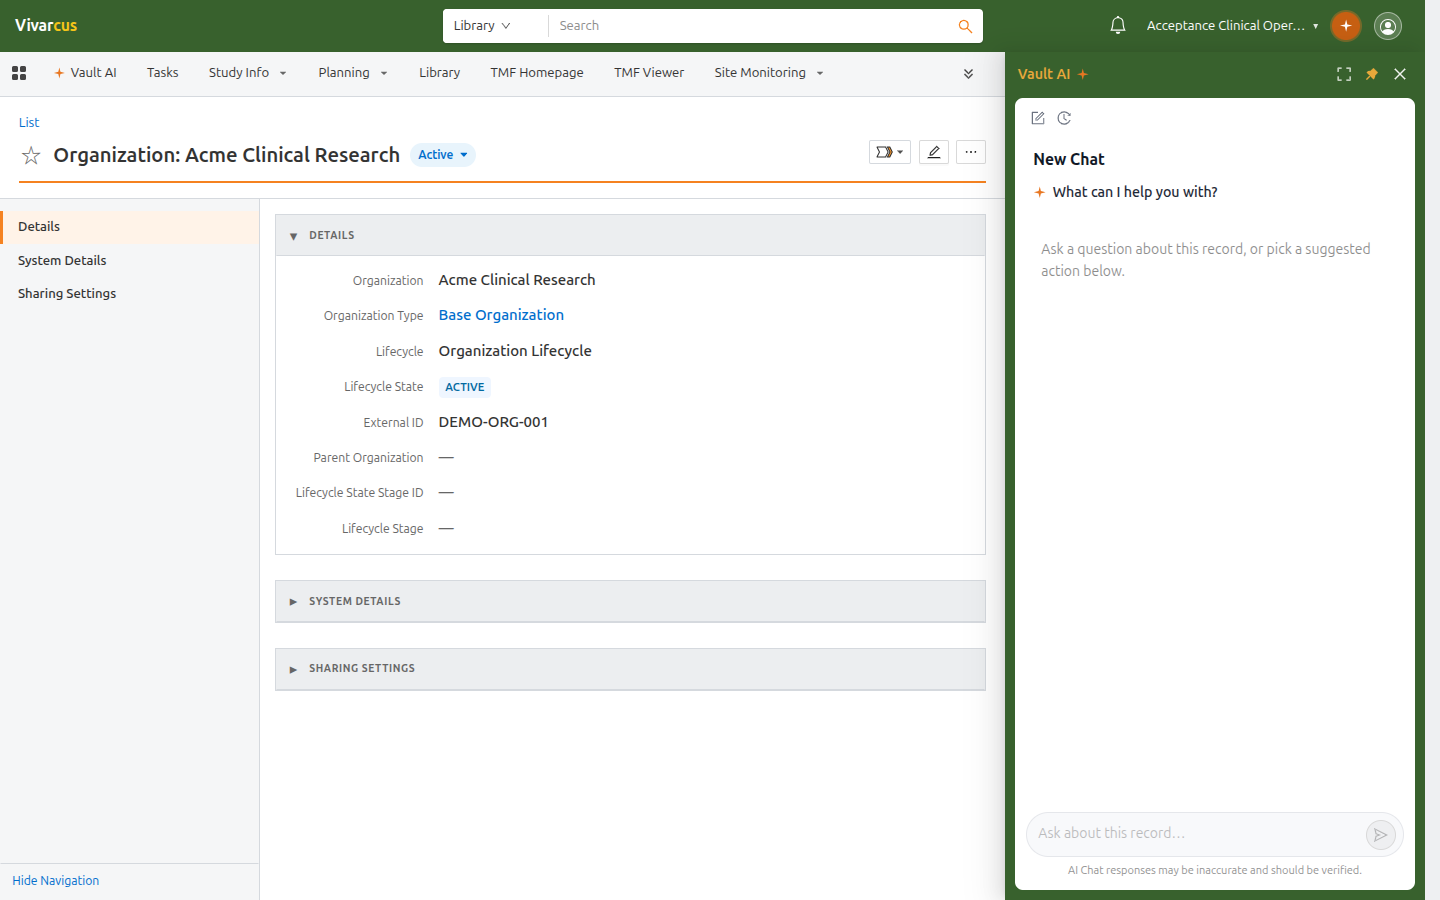
Task: Click the Acme Clinical Research field value
Action: pyautogui.click(x=517, y=280)
